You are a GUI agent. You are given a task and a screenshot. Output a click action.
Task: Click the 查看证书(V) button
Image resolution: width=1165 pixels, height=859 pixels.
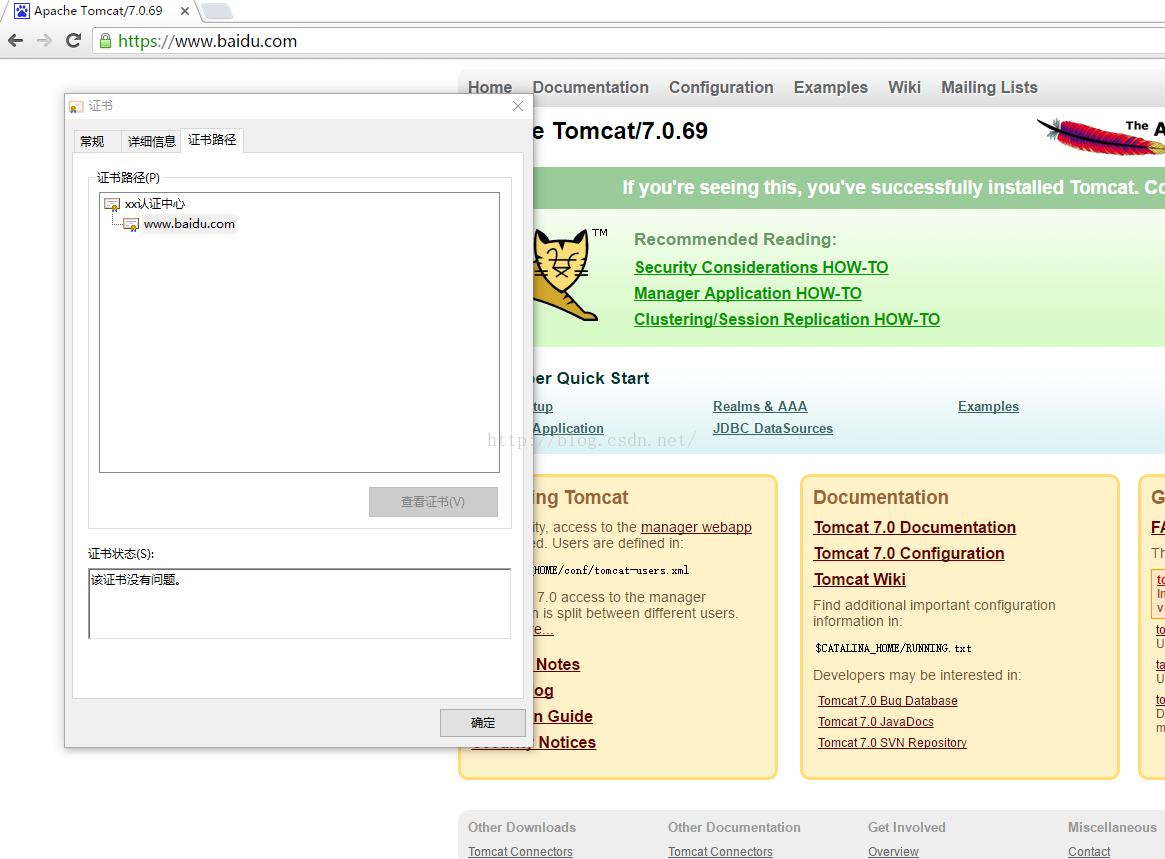click(x=433, y=502)
